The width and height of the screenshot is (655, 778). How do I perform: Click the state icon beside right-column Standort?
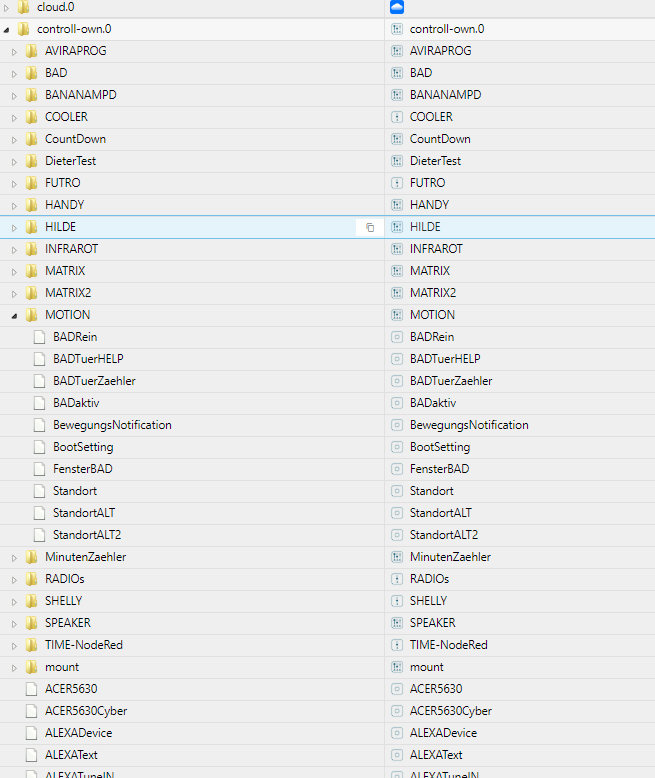click(x=396, y=491)
